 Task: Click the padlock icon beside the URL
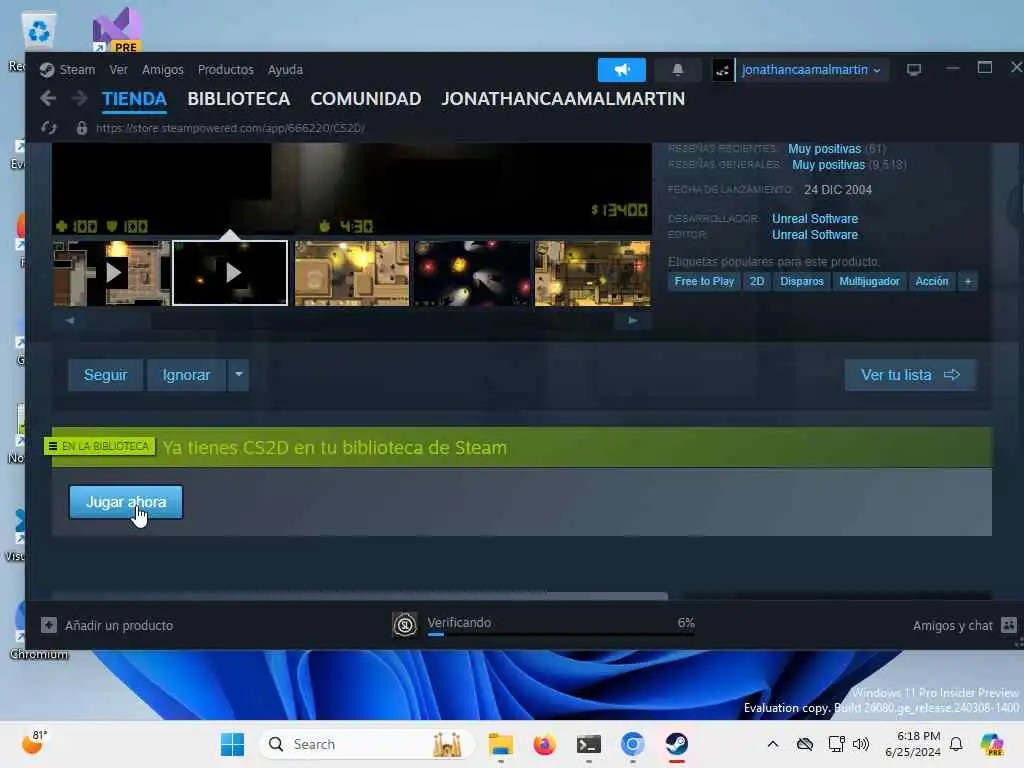(x=82, y=128)
